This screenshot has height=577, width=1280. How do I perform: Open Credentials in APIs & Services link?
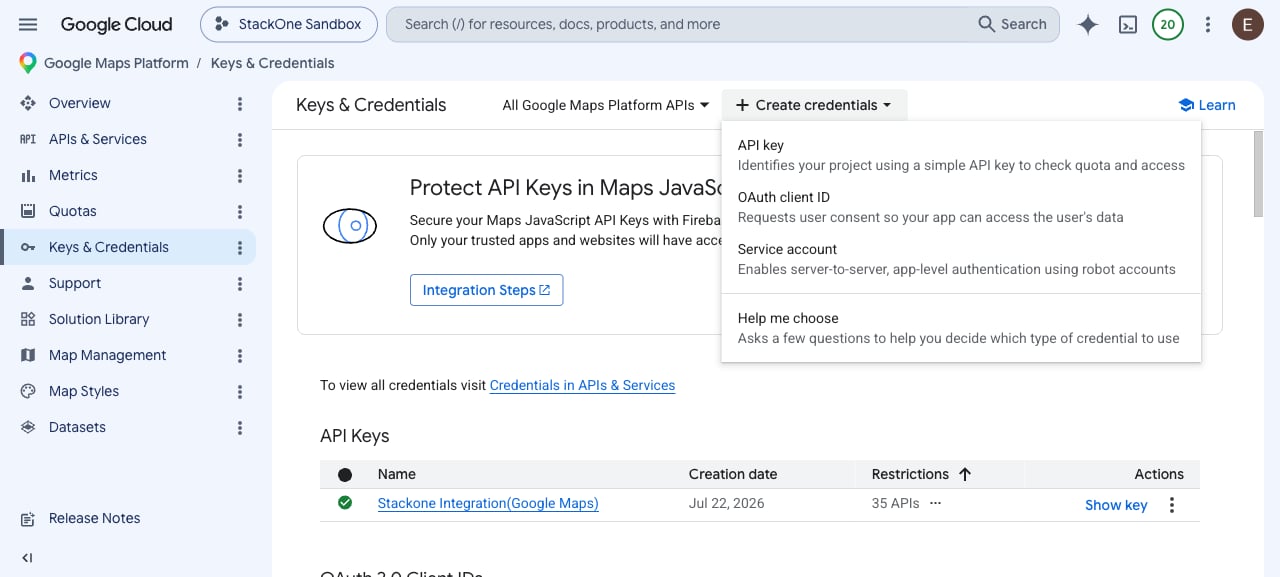(x=582, y=385)
